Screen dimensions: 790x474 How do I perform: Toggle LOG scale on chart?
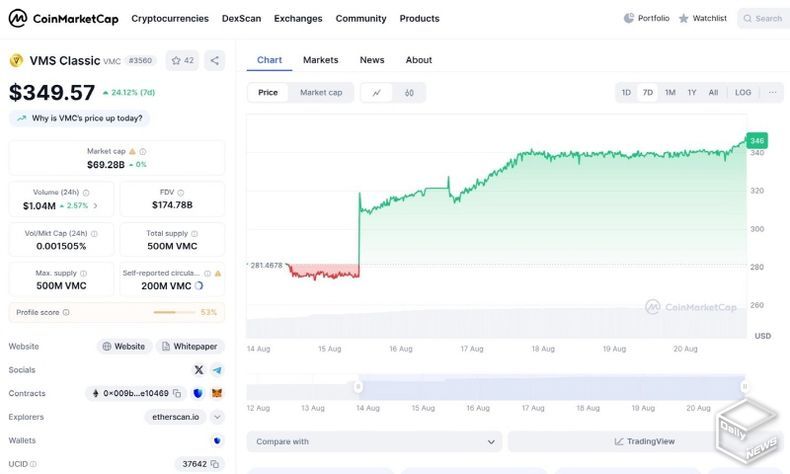pos(743,93)
